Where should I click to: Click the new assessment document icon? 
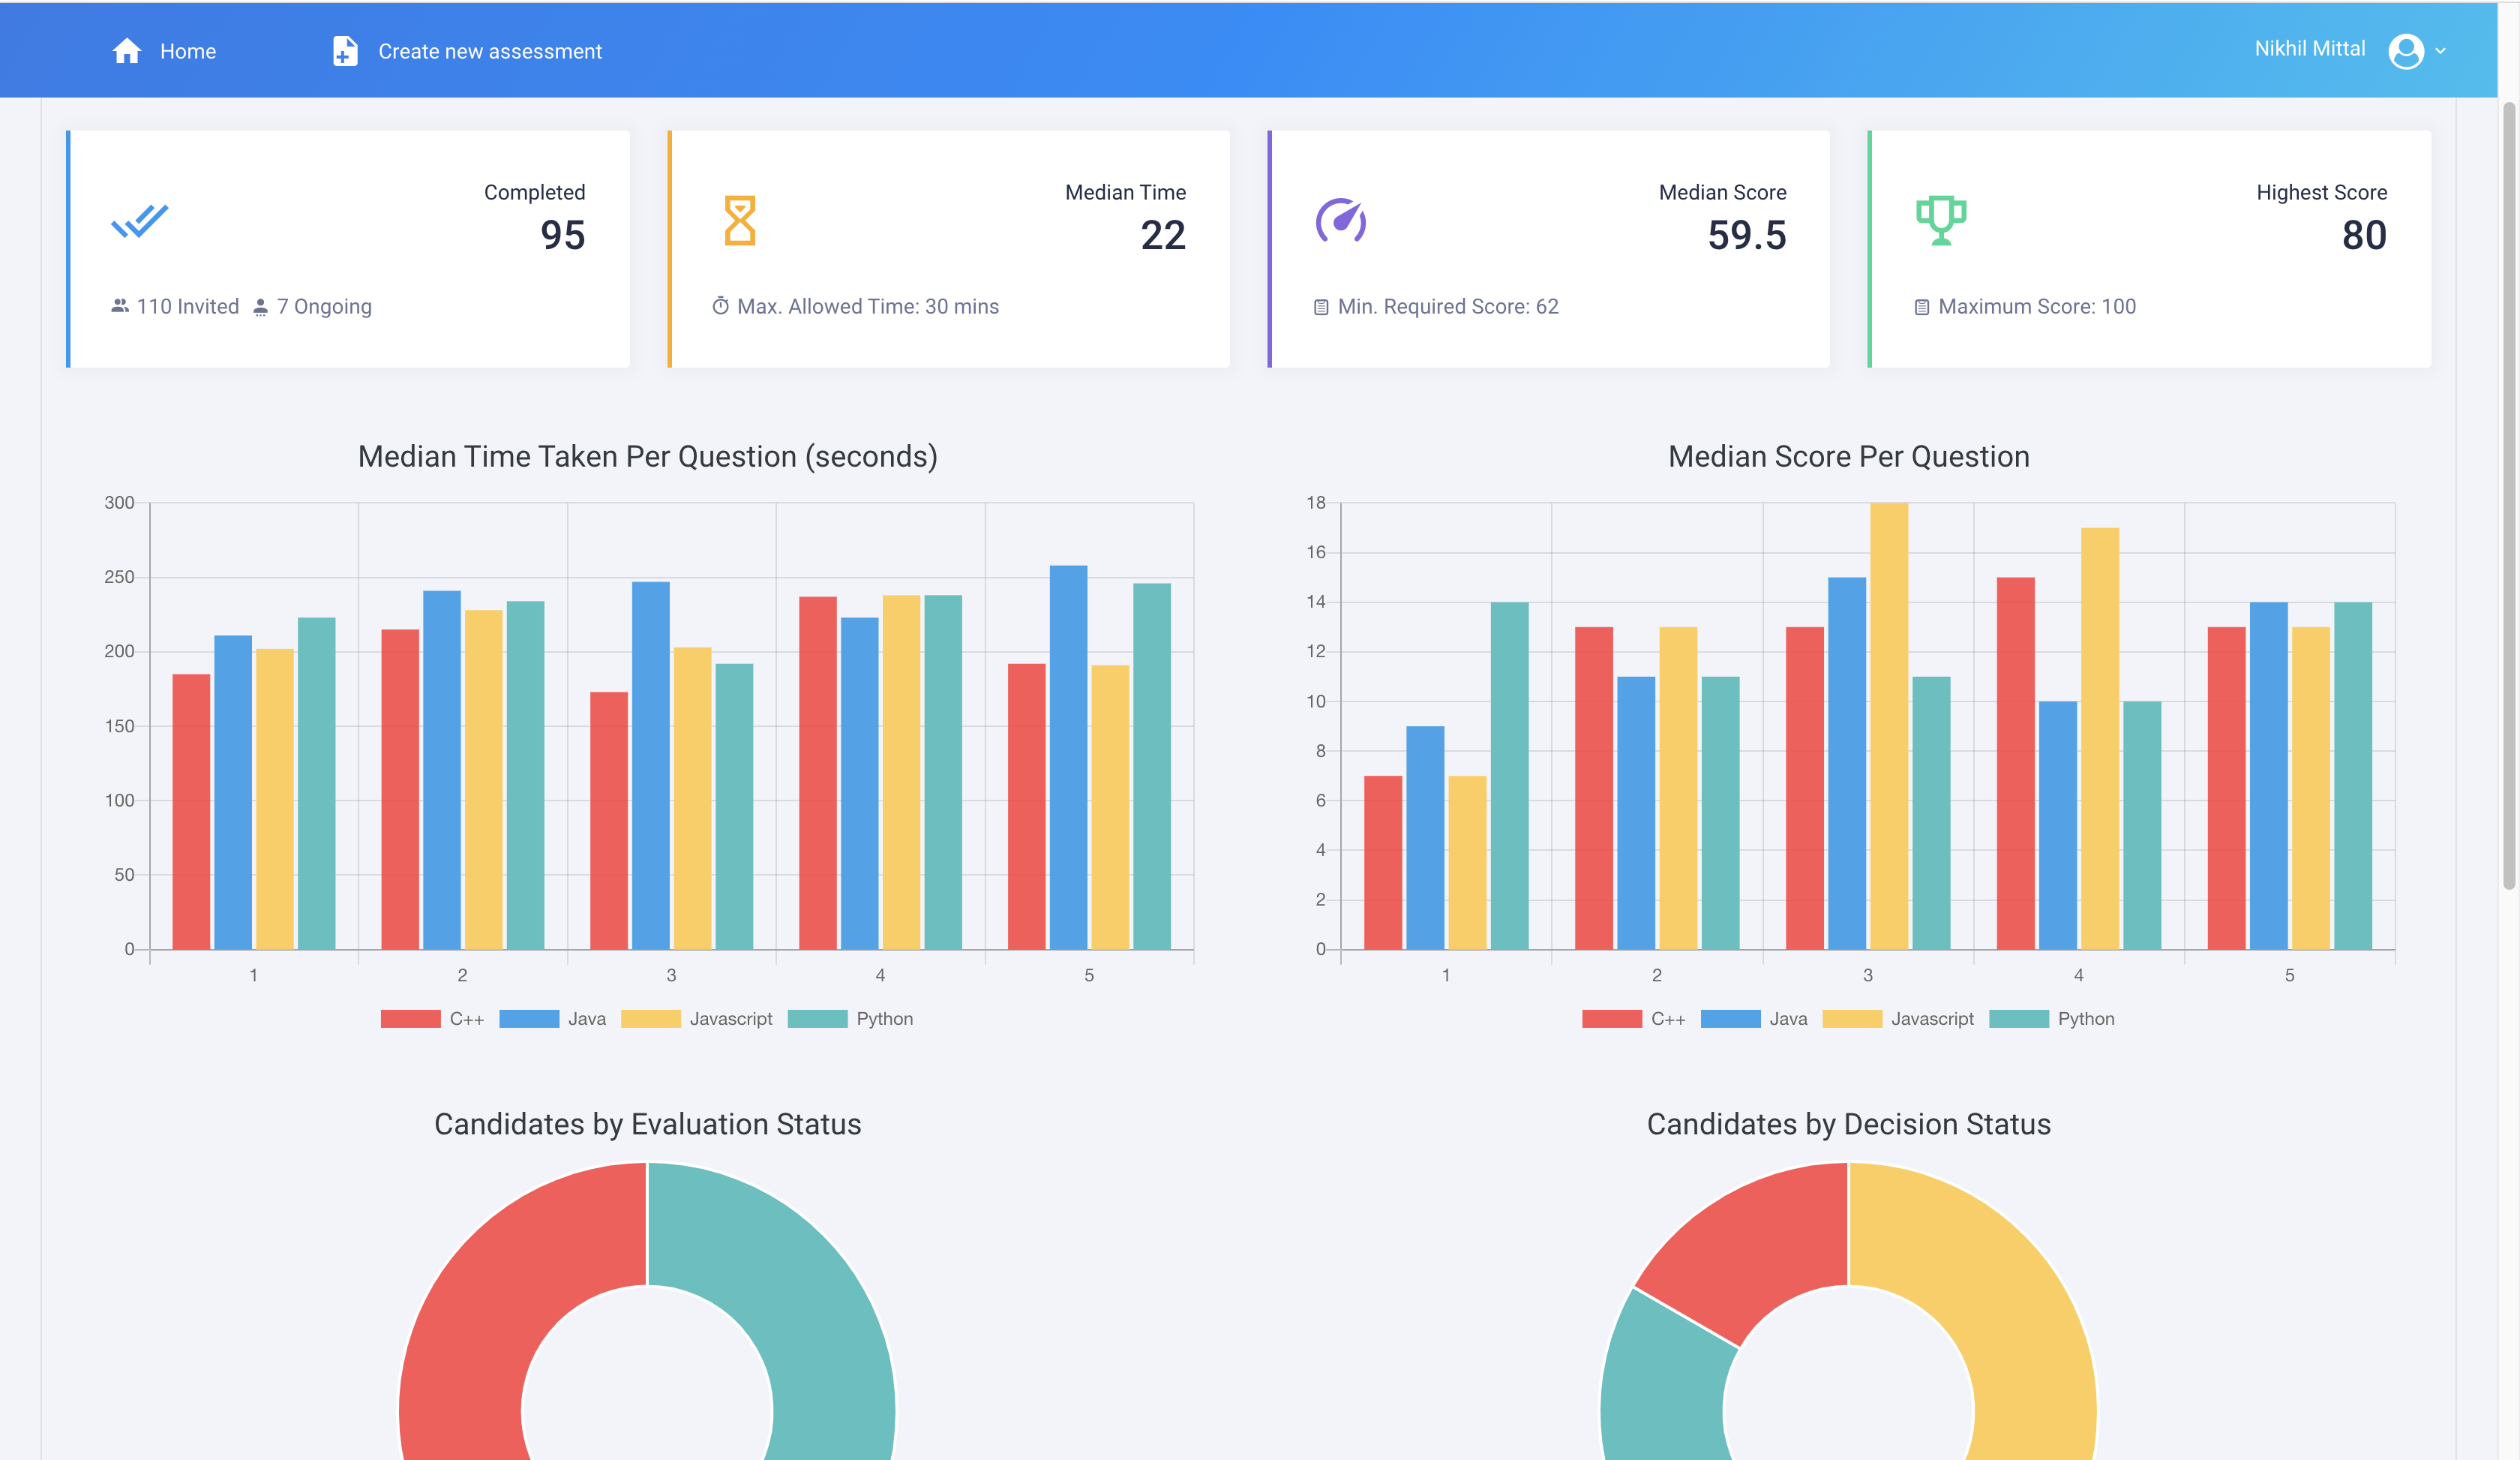(345, 51)
